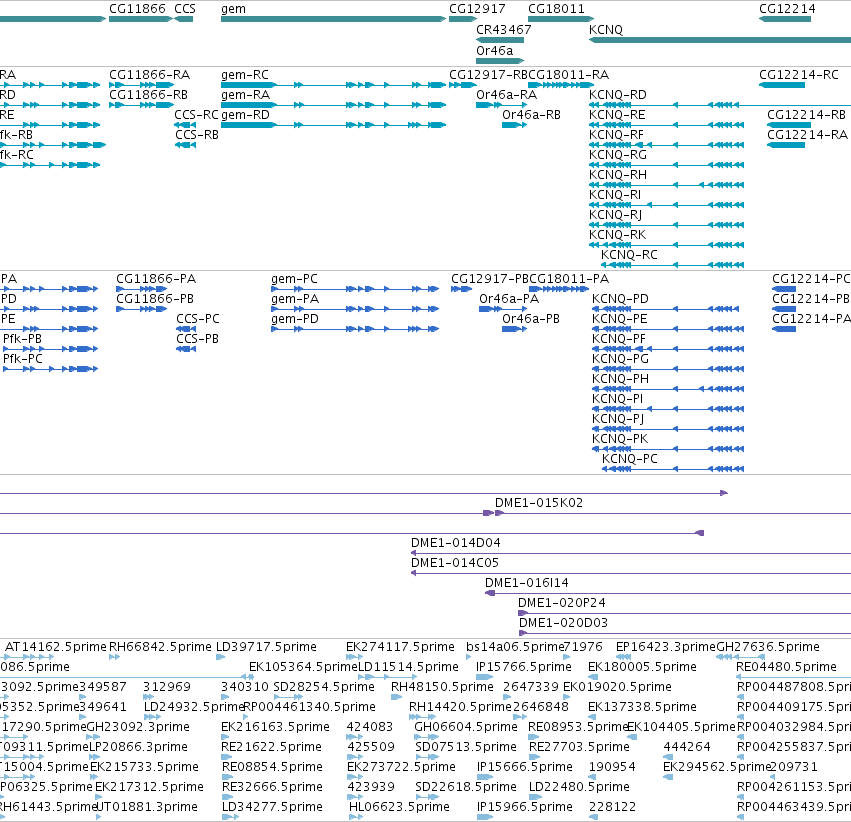This screenshot has width=851, height=822.
Task: Click protein gem-PD
Action: pyautogui.click(x=355, y=329)
